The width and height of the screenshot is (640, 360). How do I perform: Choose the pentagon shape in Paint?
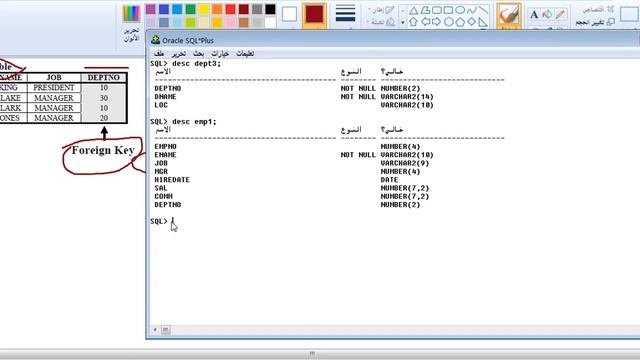coord(460,22)
